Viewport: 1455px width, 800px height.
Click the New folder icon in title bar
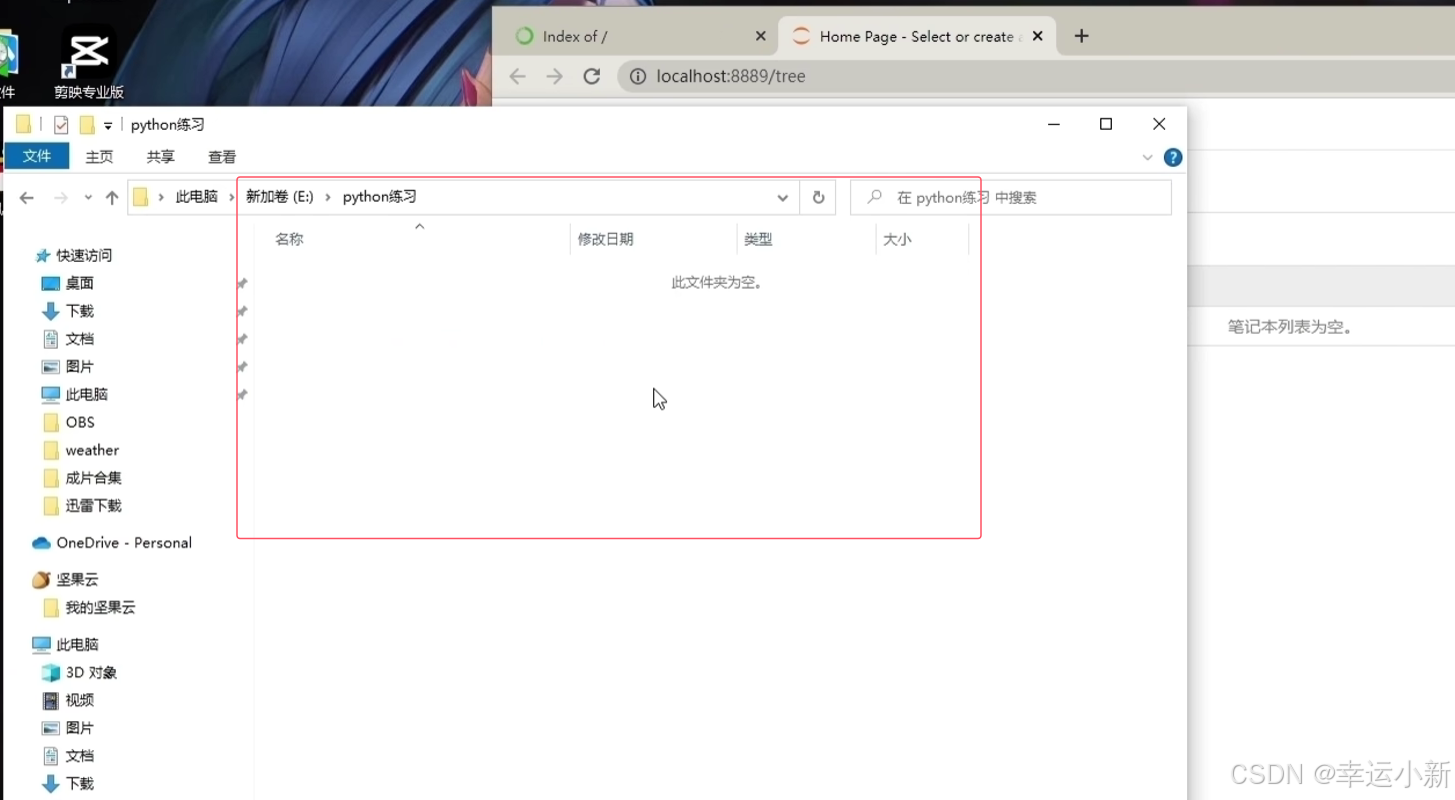click(x=87, y=124)
